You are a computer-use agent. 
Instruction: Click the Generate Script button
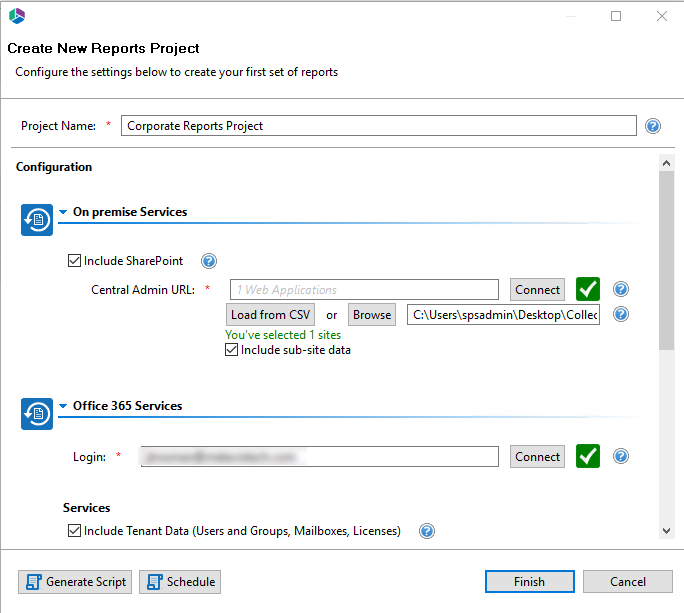[75, 582]
